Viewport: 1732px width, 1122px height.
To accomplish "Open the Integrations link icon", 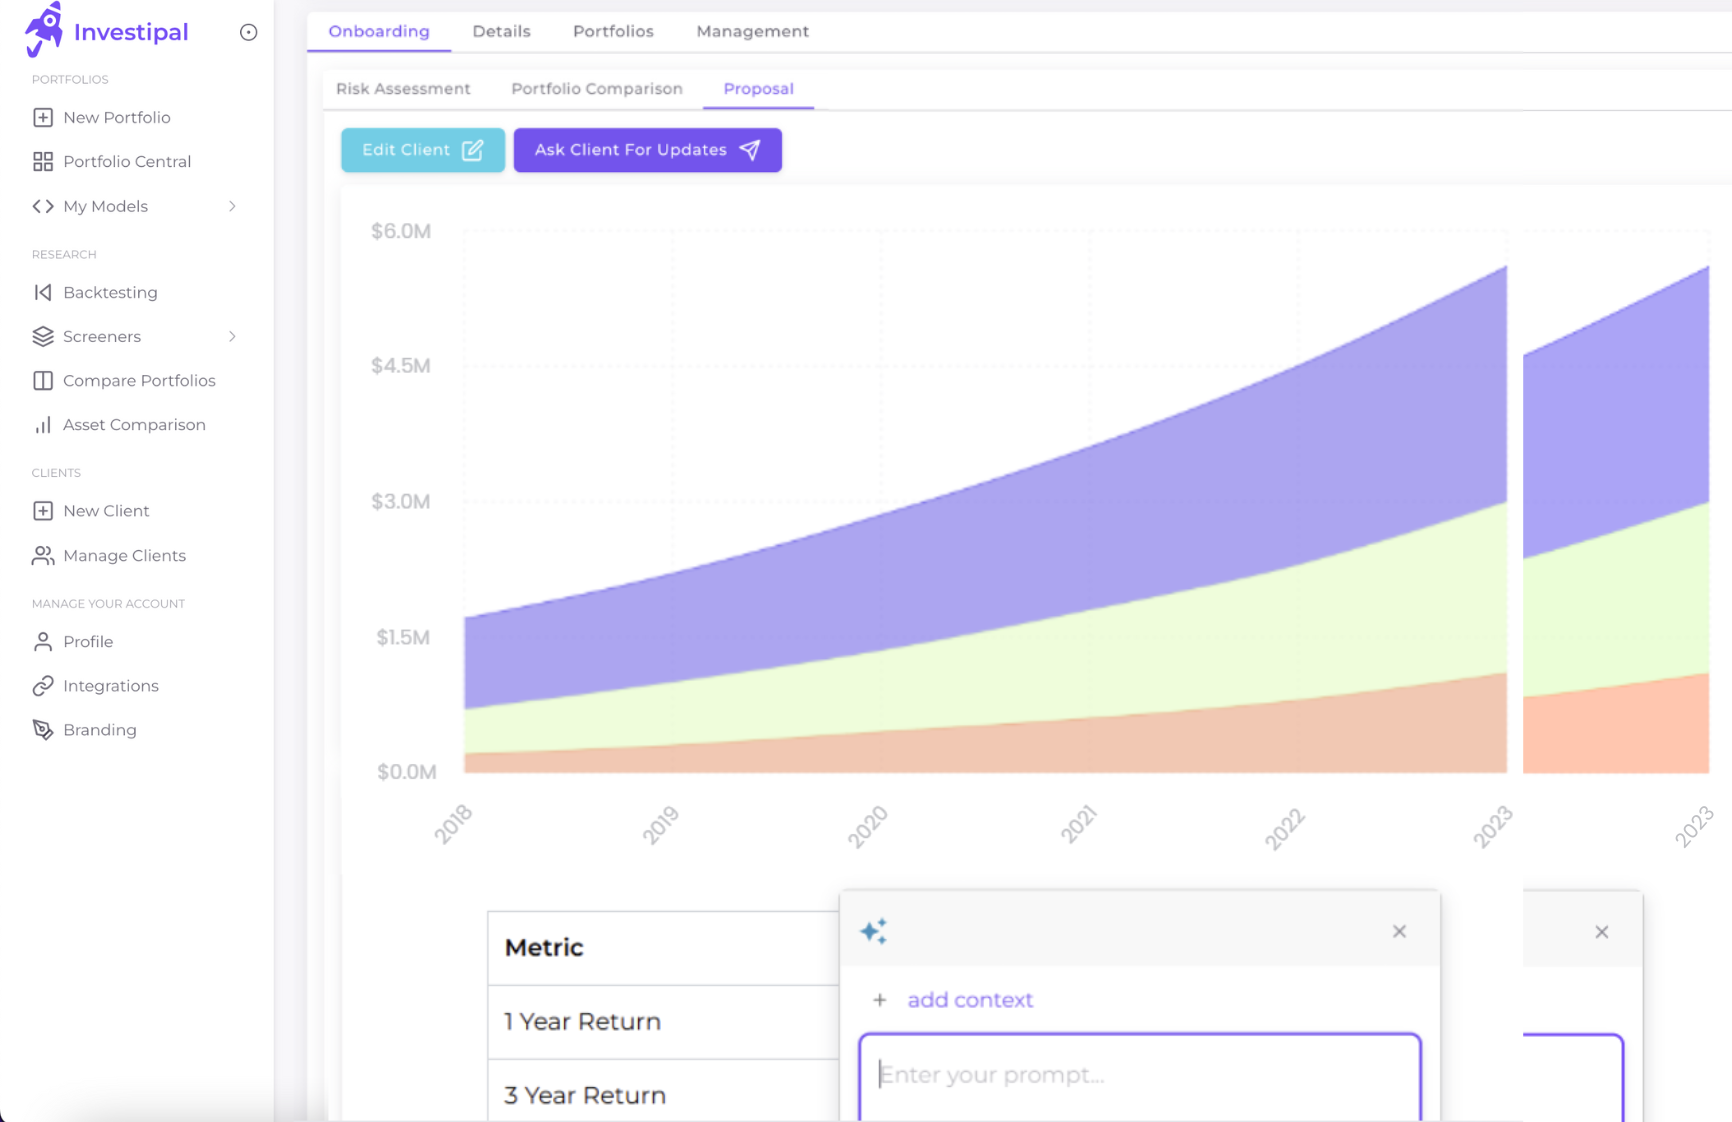I will pos(42,685).
